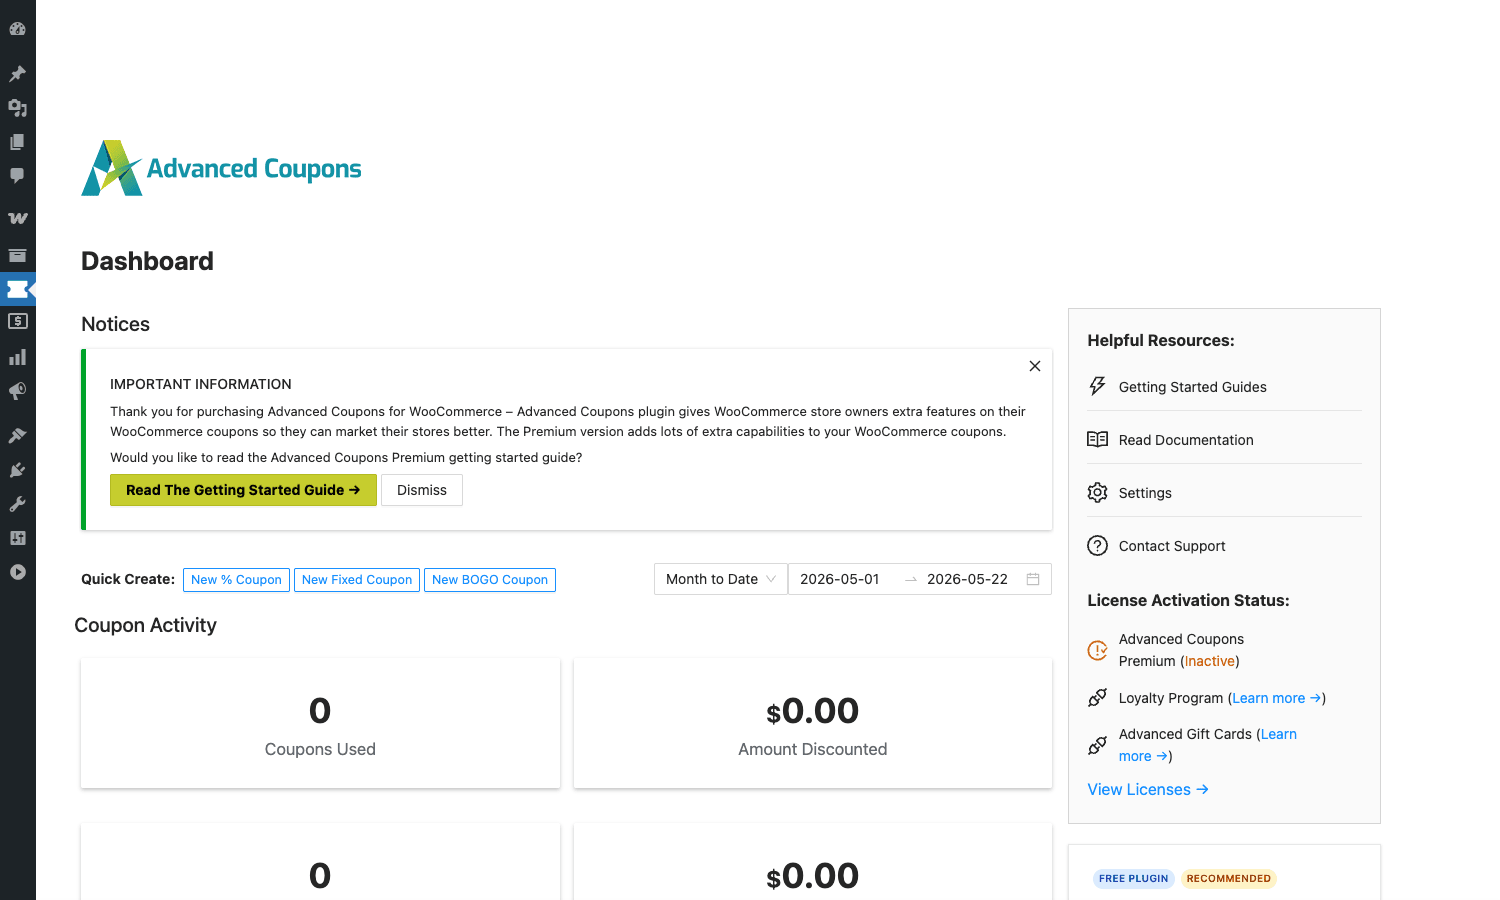Open the WooCommerce W icon

[x=17, y=218]
